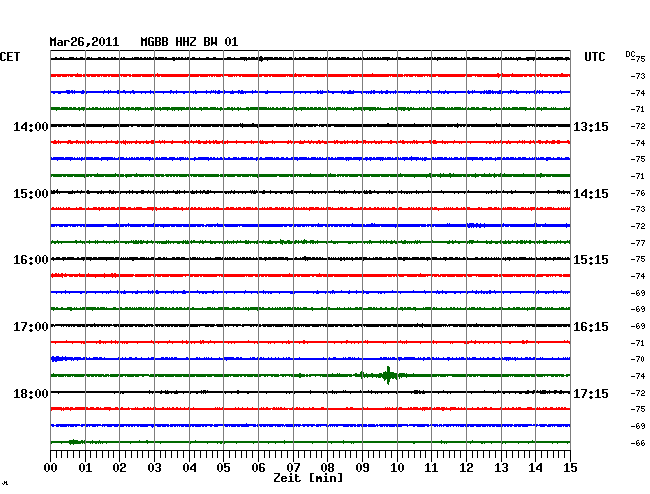Image resolution: width=650 pixels, height=494 pixels.
Task: Click minute label "05" on the time axis
Action: point(223,468)
